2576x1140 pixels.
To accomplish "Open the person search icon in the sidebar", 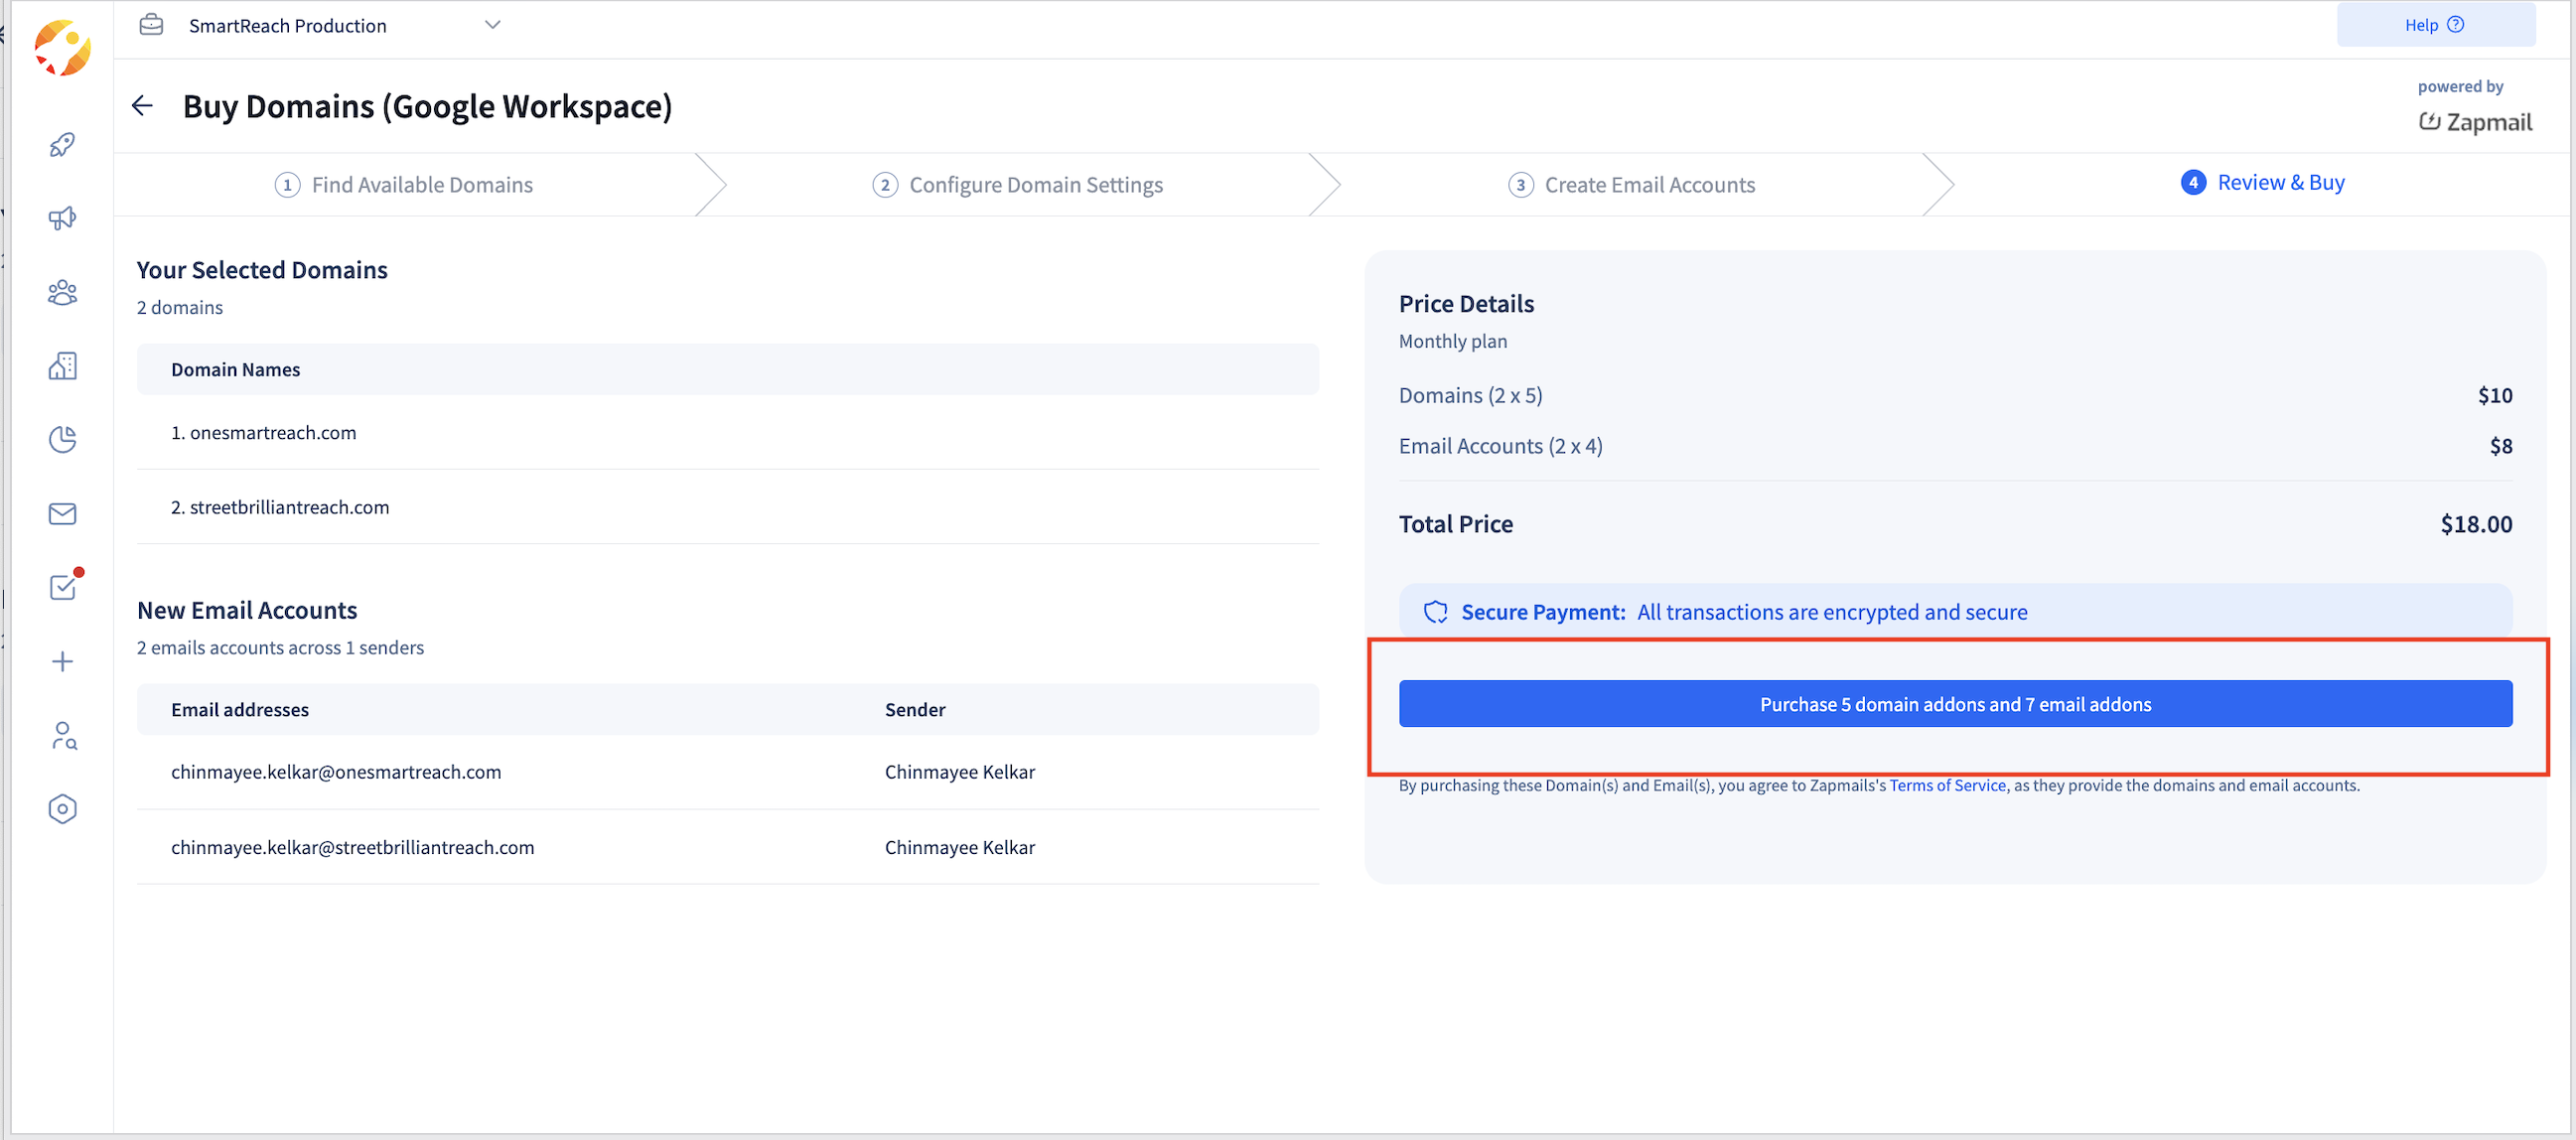I will pyautogui.click(x=64, y=736).
